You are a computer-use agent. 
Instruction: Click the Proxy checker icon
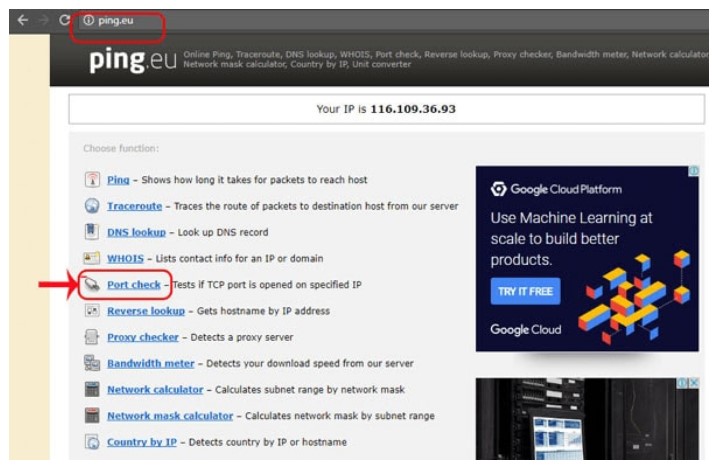[91, 337]
